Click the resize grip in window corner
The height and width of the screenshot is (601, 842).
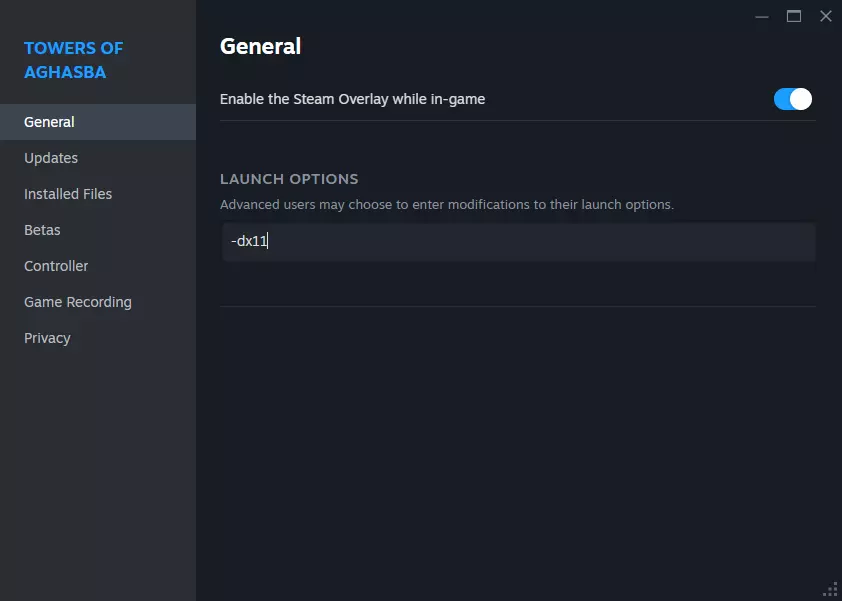tap(830, 589)
